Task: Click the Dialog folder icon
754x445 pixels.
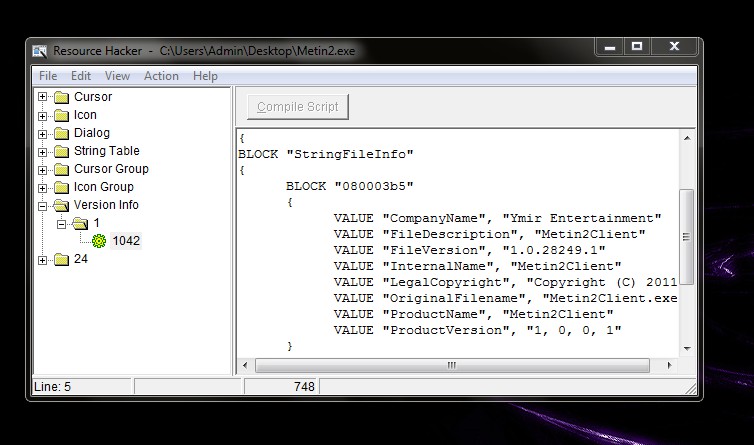Action: click(x=62, y=133)
